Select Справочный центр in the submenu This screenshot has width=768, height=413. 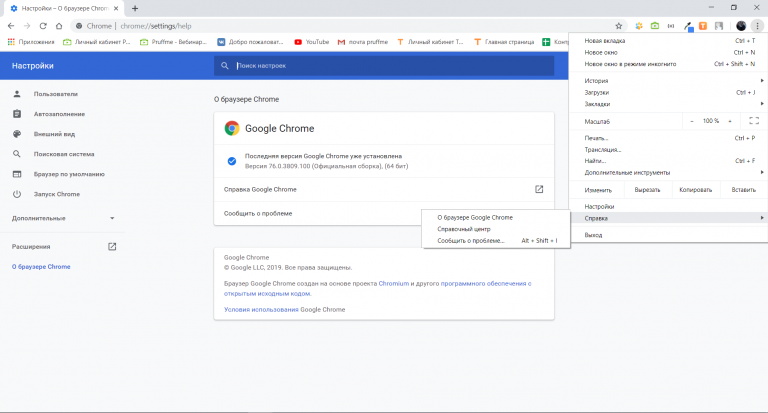pyautogui.click(x=464, y=228)
